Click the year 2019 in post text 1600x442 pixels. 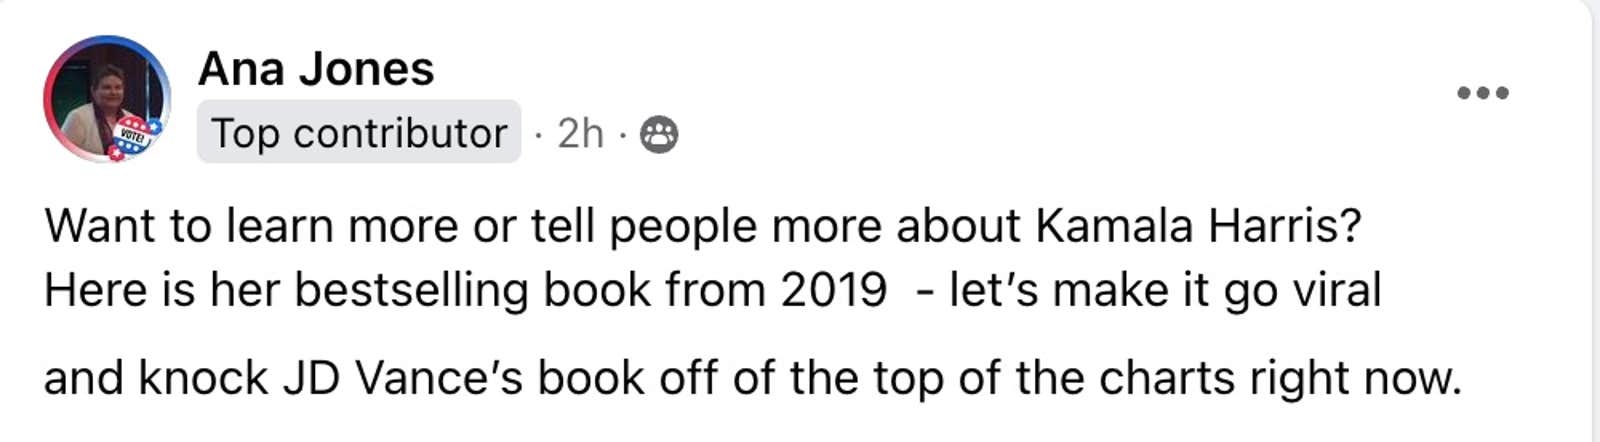(833, 291)
